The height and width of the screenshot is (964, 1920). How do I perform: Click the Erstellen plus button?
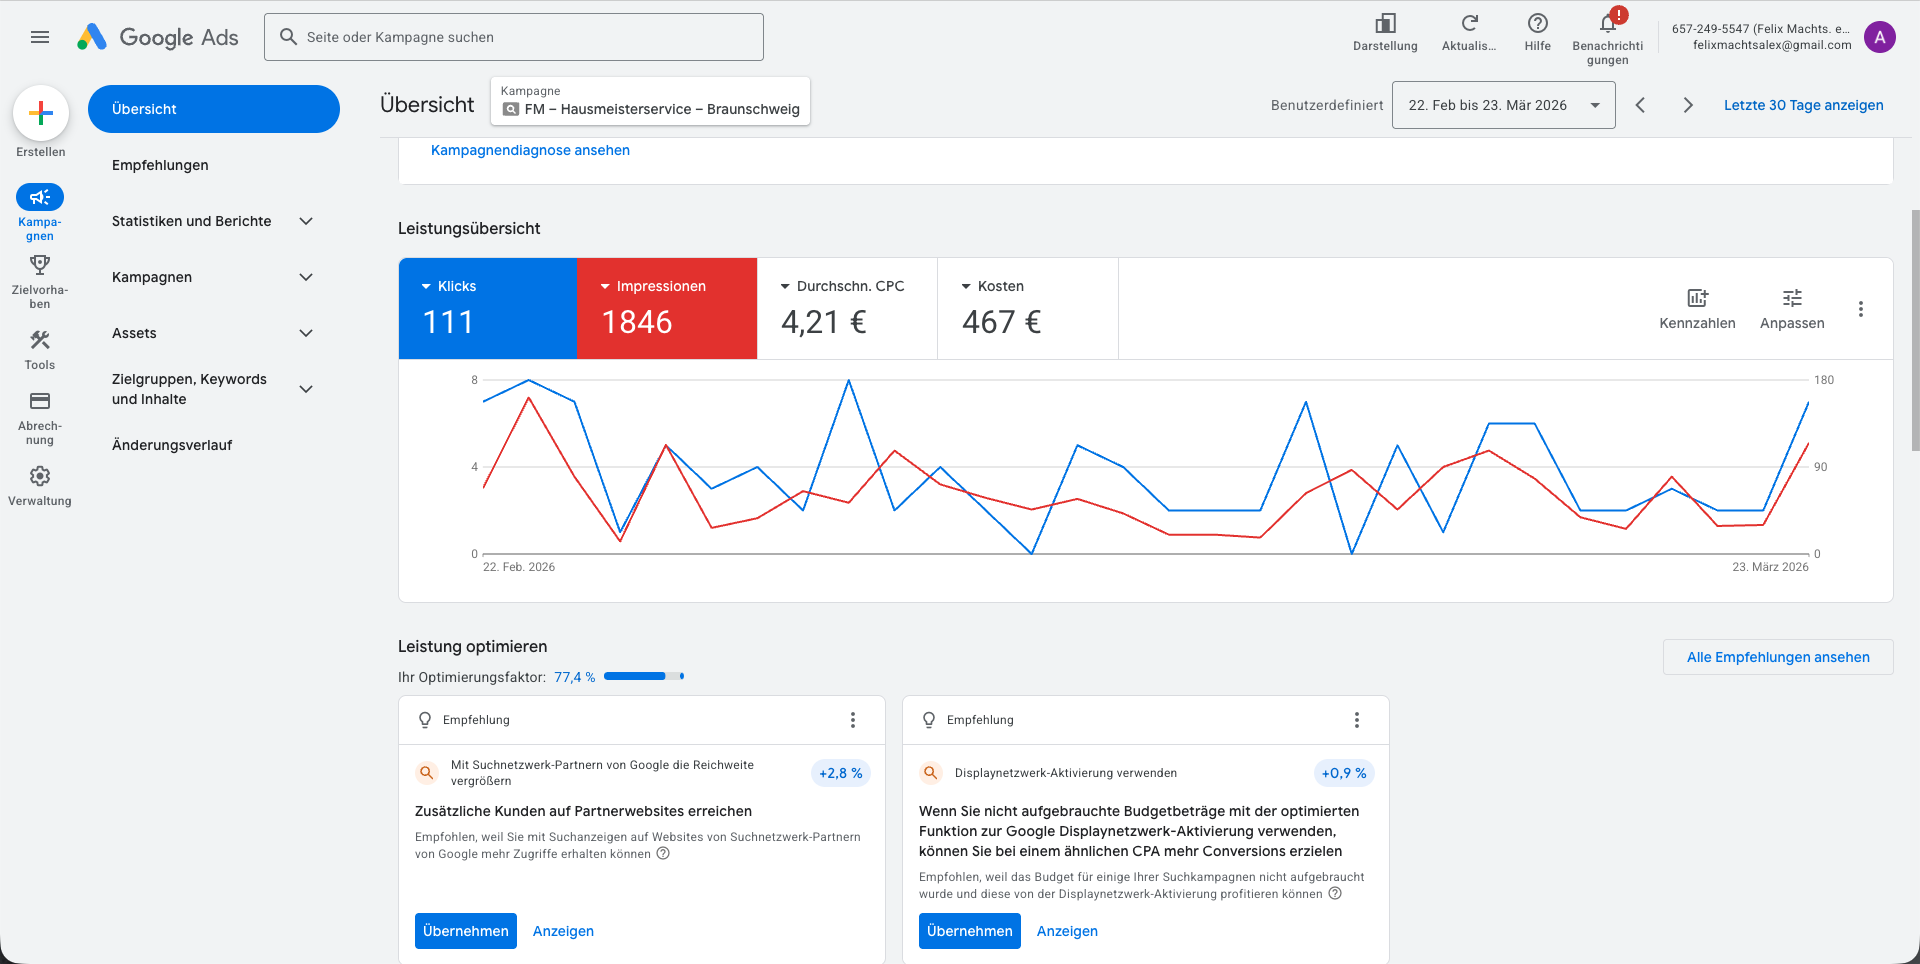pos(41,113)
